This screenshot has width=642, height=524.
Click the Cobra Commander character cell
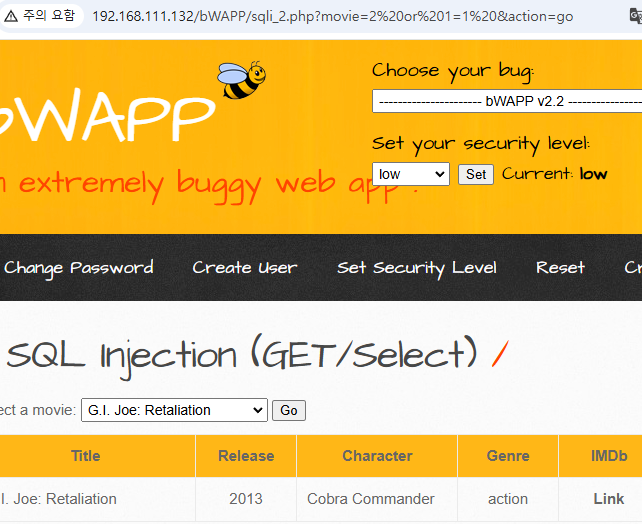tap(377, 499)
